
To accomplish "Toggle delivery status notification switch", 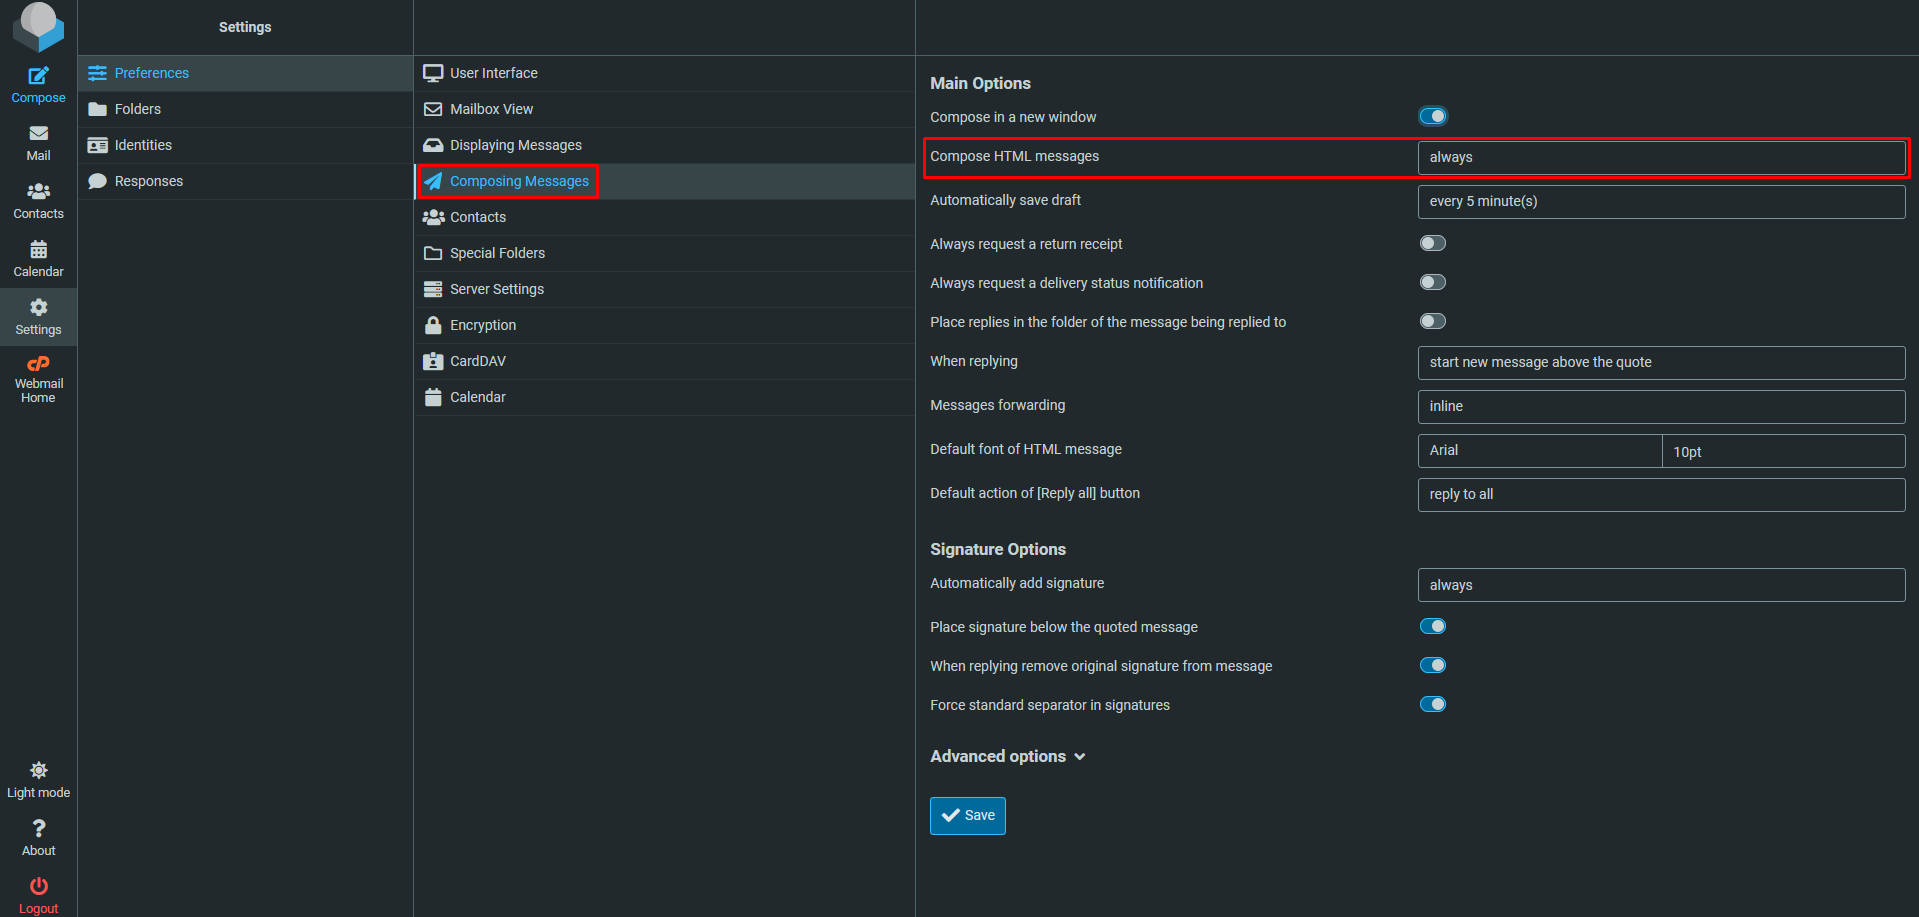I will point(1432,283).
